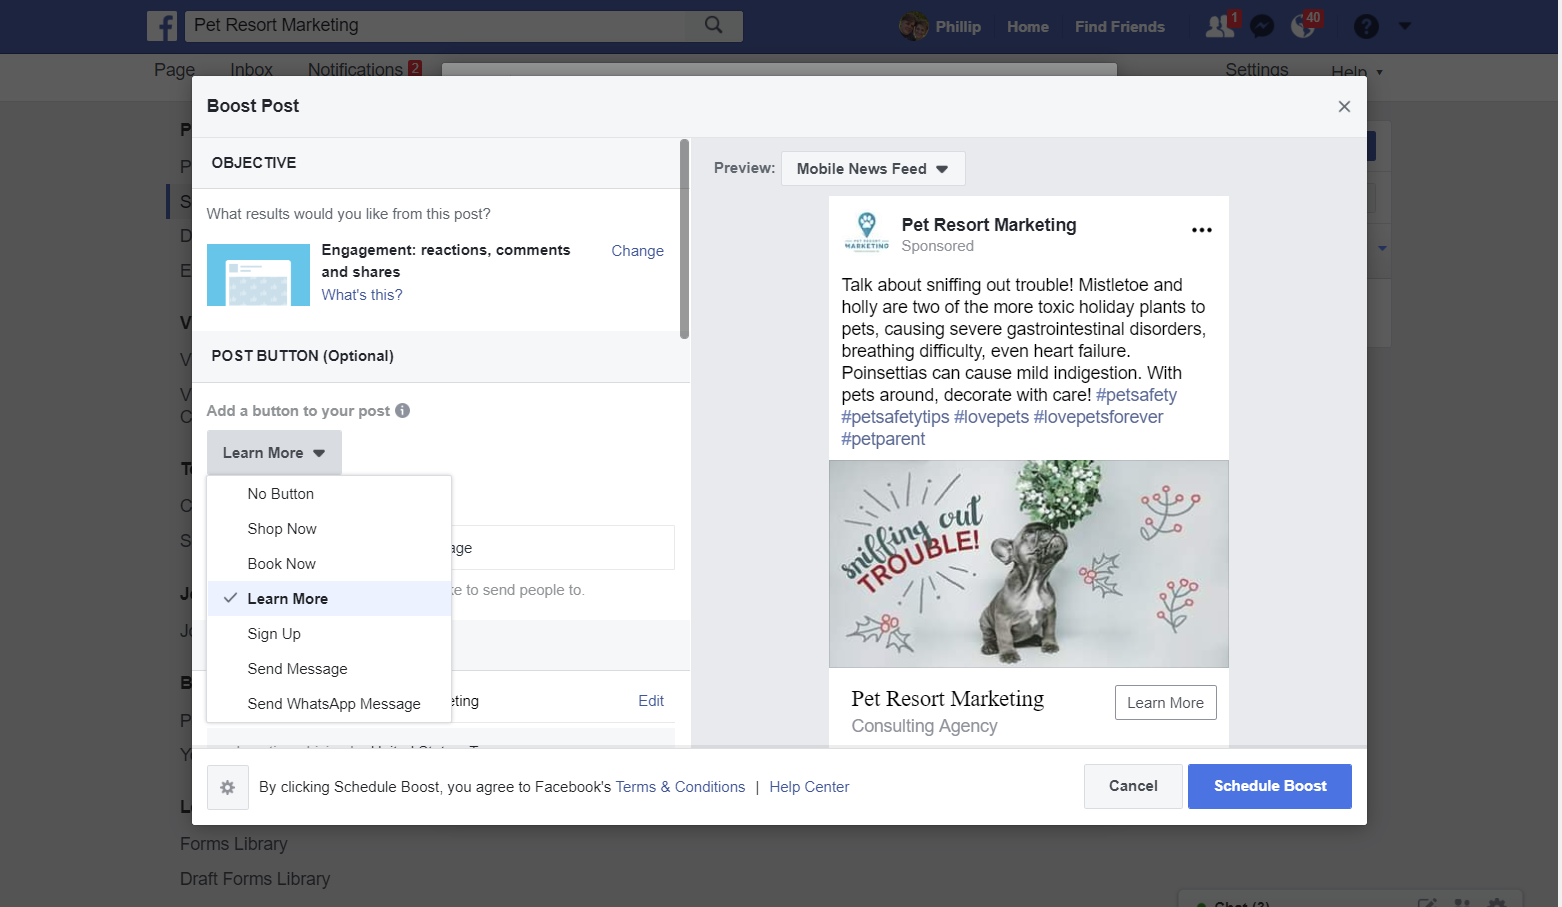This screenshot has width=1562, height=907.
Task: Open Find Friends in top bar
Action: (x=1119, y=27)
